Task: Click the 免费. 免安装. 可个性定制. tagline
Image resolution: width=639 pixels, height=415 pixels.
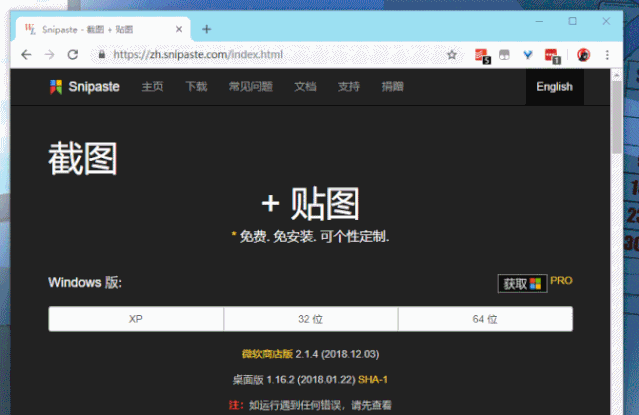Action: [x=314, y=236]
